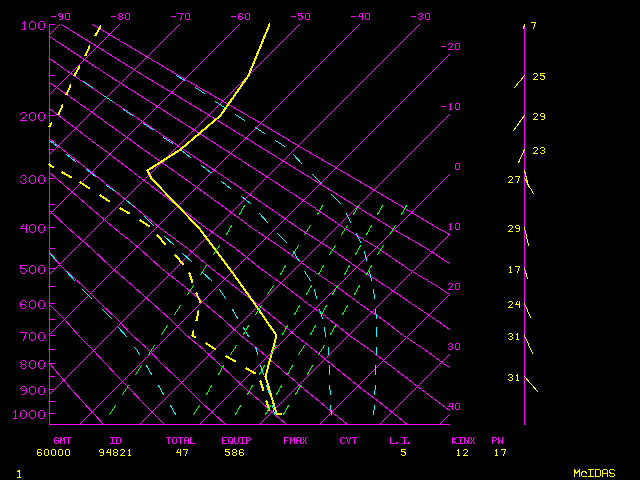Click the McIDAS label in the corner
The height and width of the screenshot is (480, 640).
coord(594,472)
